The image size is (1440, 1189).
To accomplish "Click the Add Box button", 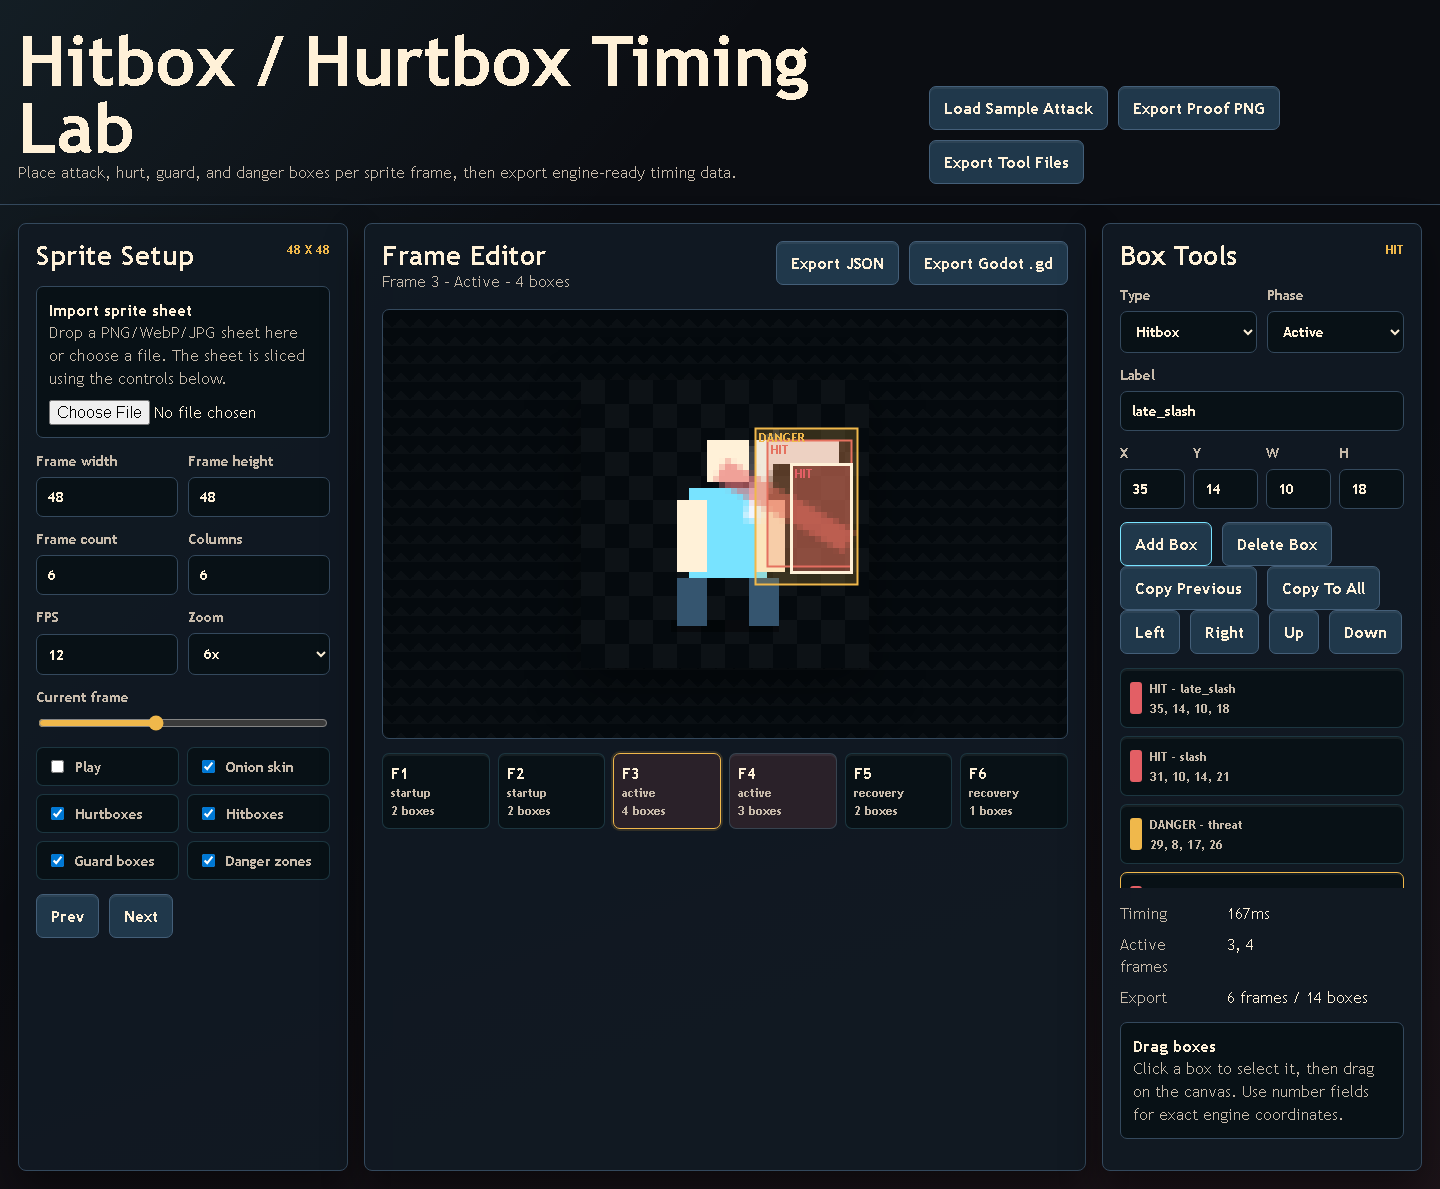I will pyautogui.click(x=1166, y=544).
